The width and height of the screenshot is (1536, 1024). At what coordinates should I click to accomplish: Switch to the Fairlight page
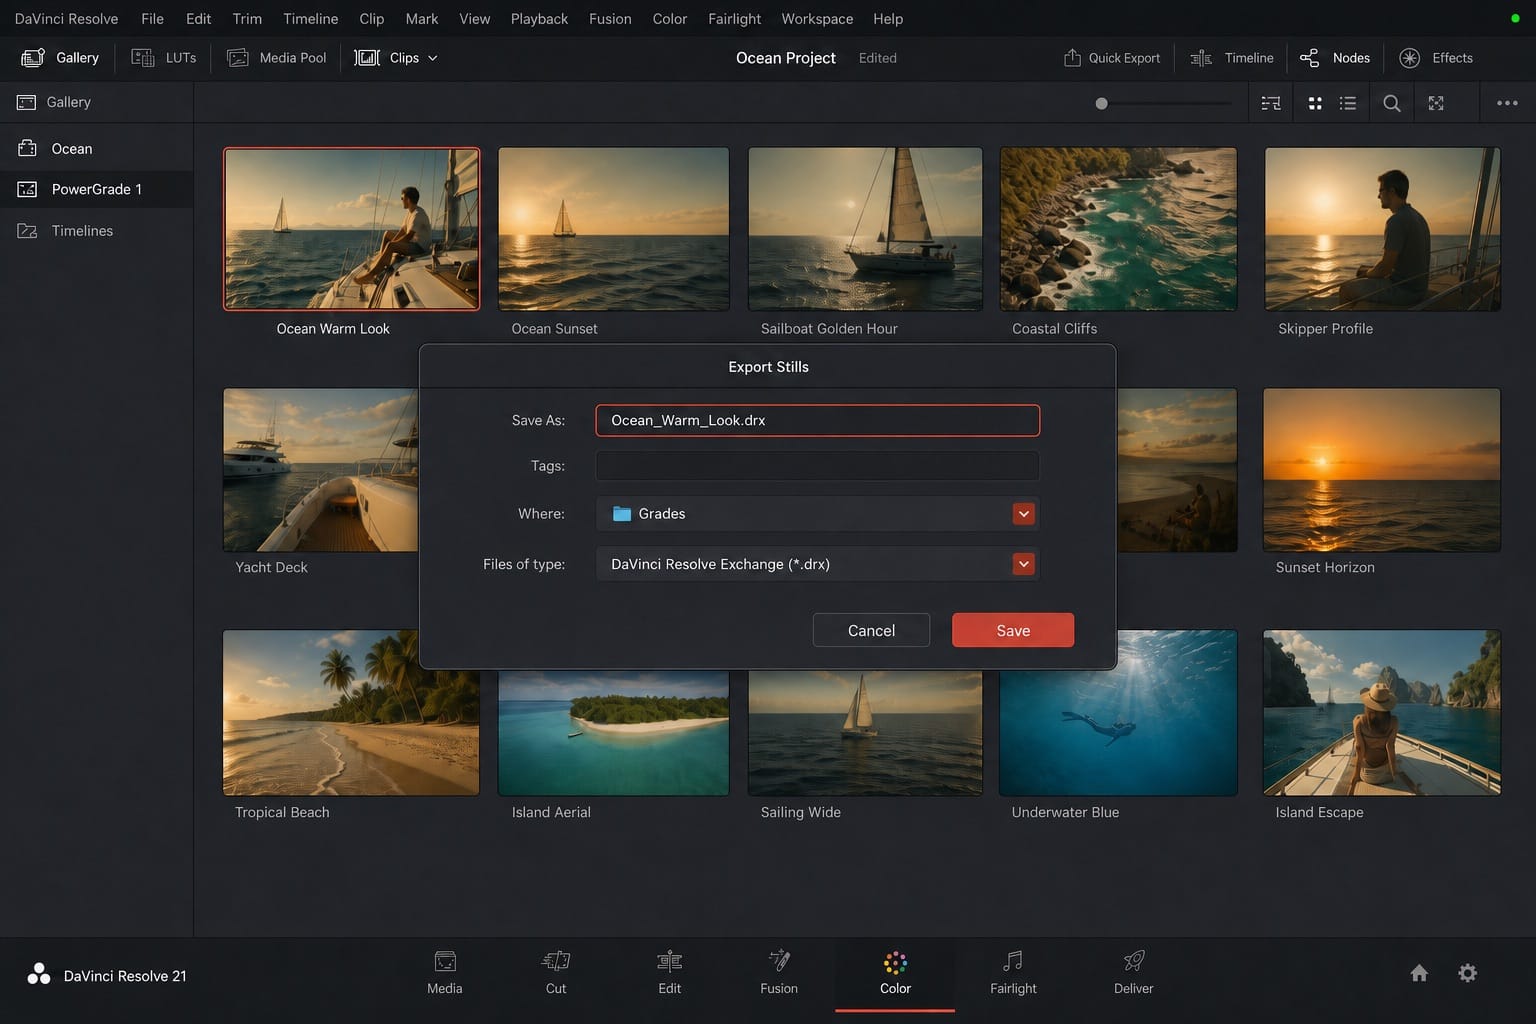coord(1013,973)
